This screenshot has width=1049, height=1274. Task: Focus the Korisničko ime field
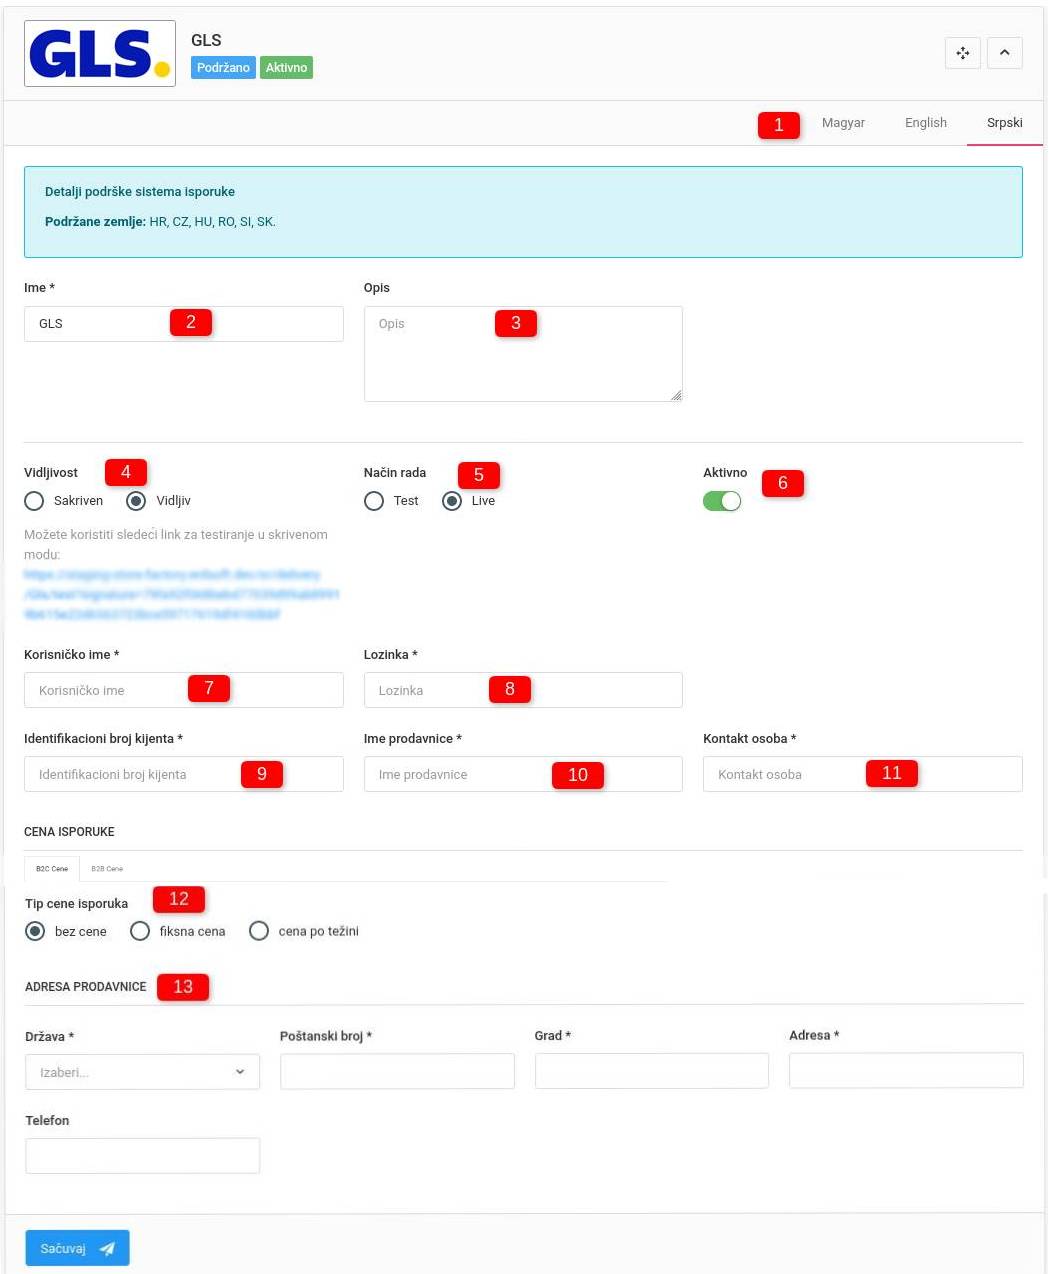click(184, 690)
